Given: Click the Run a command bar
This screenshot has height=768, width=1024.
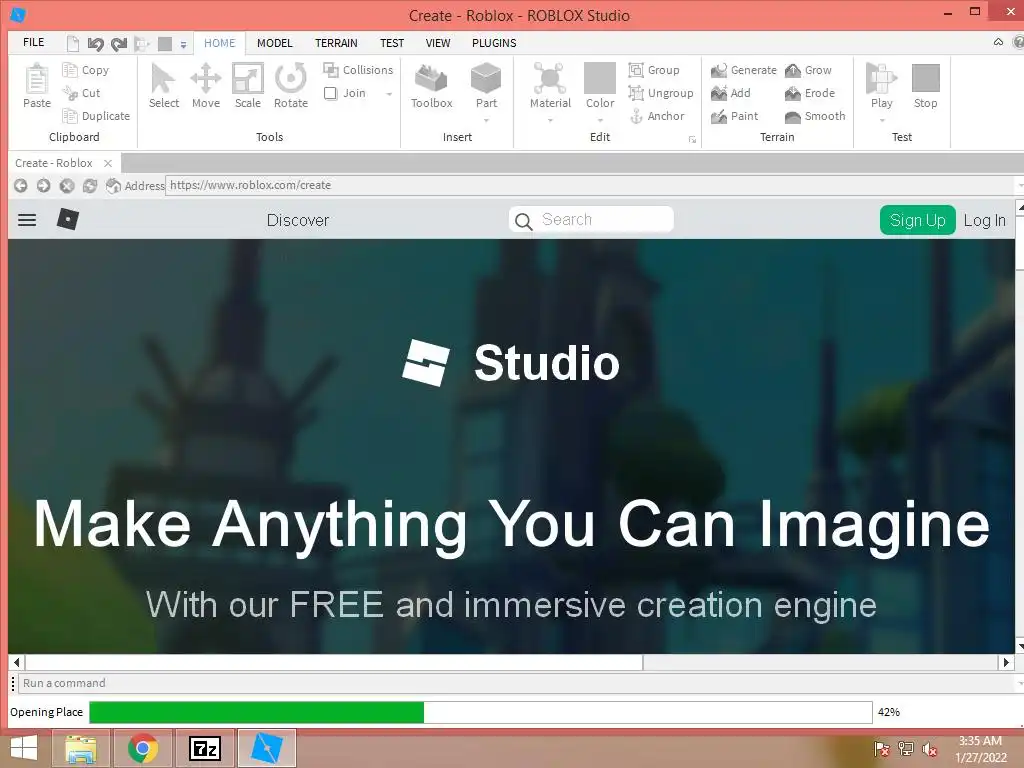Looking at the screenshot, I should [516, 683].
